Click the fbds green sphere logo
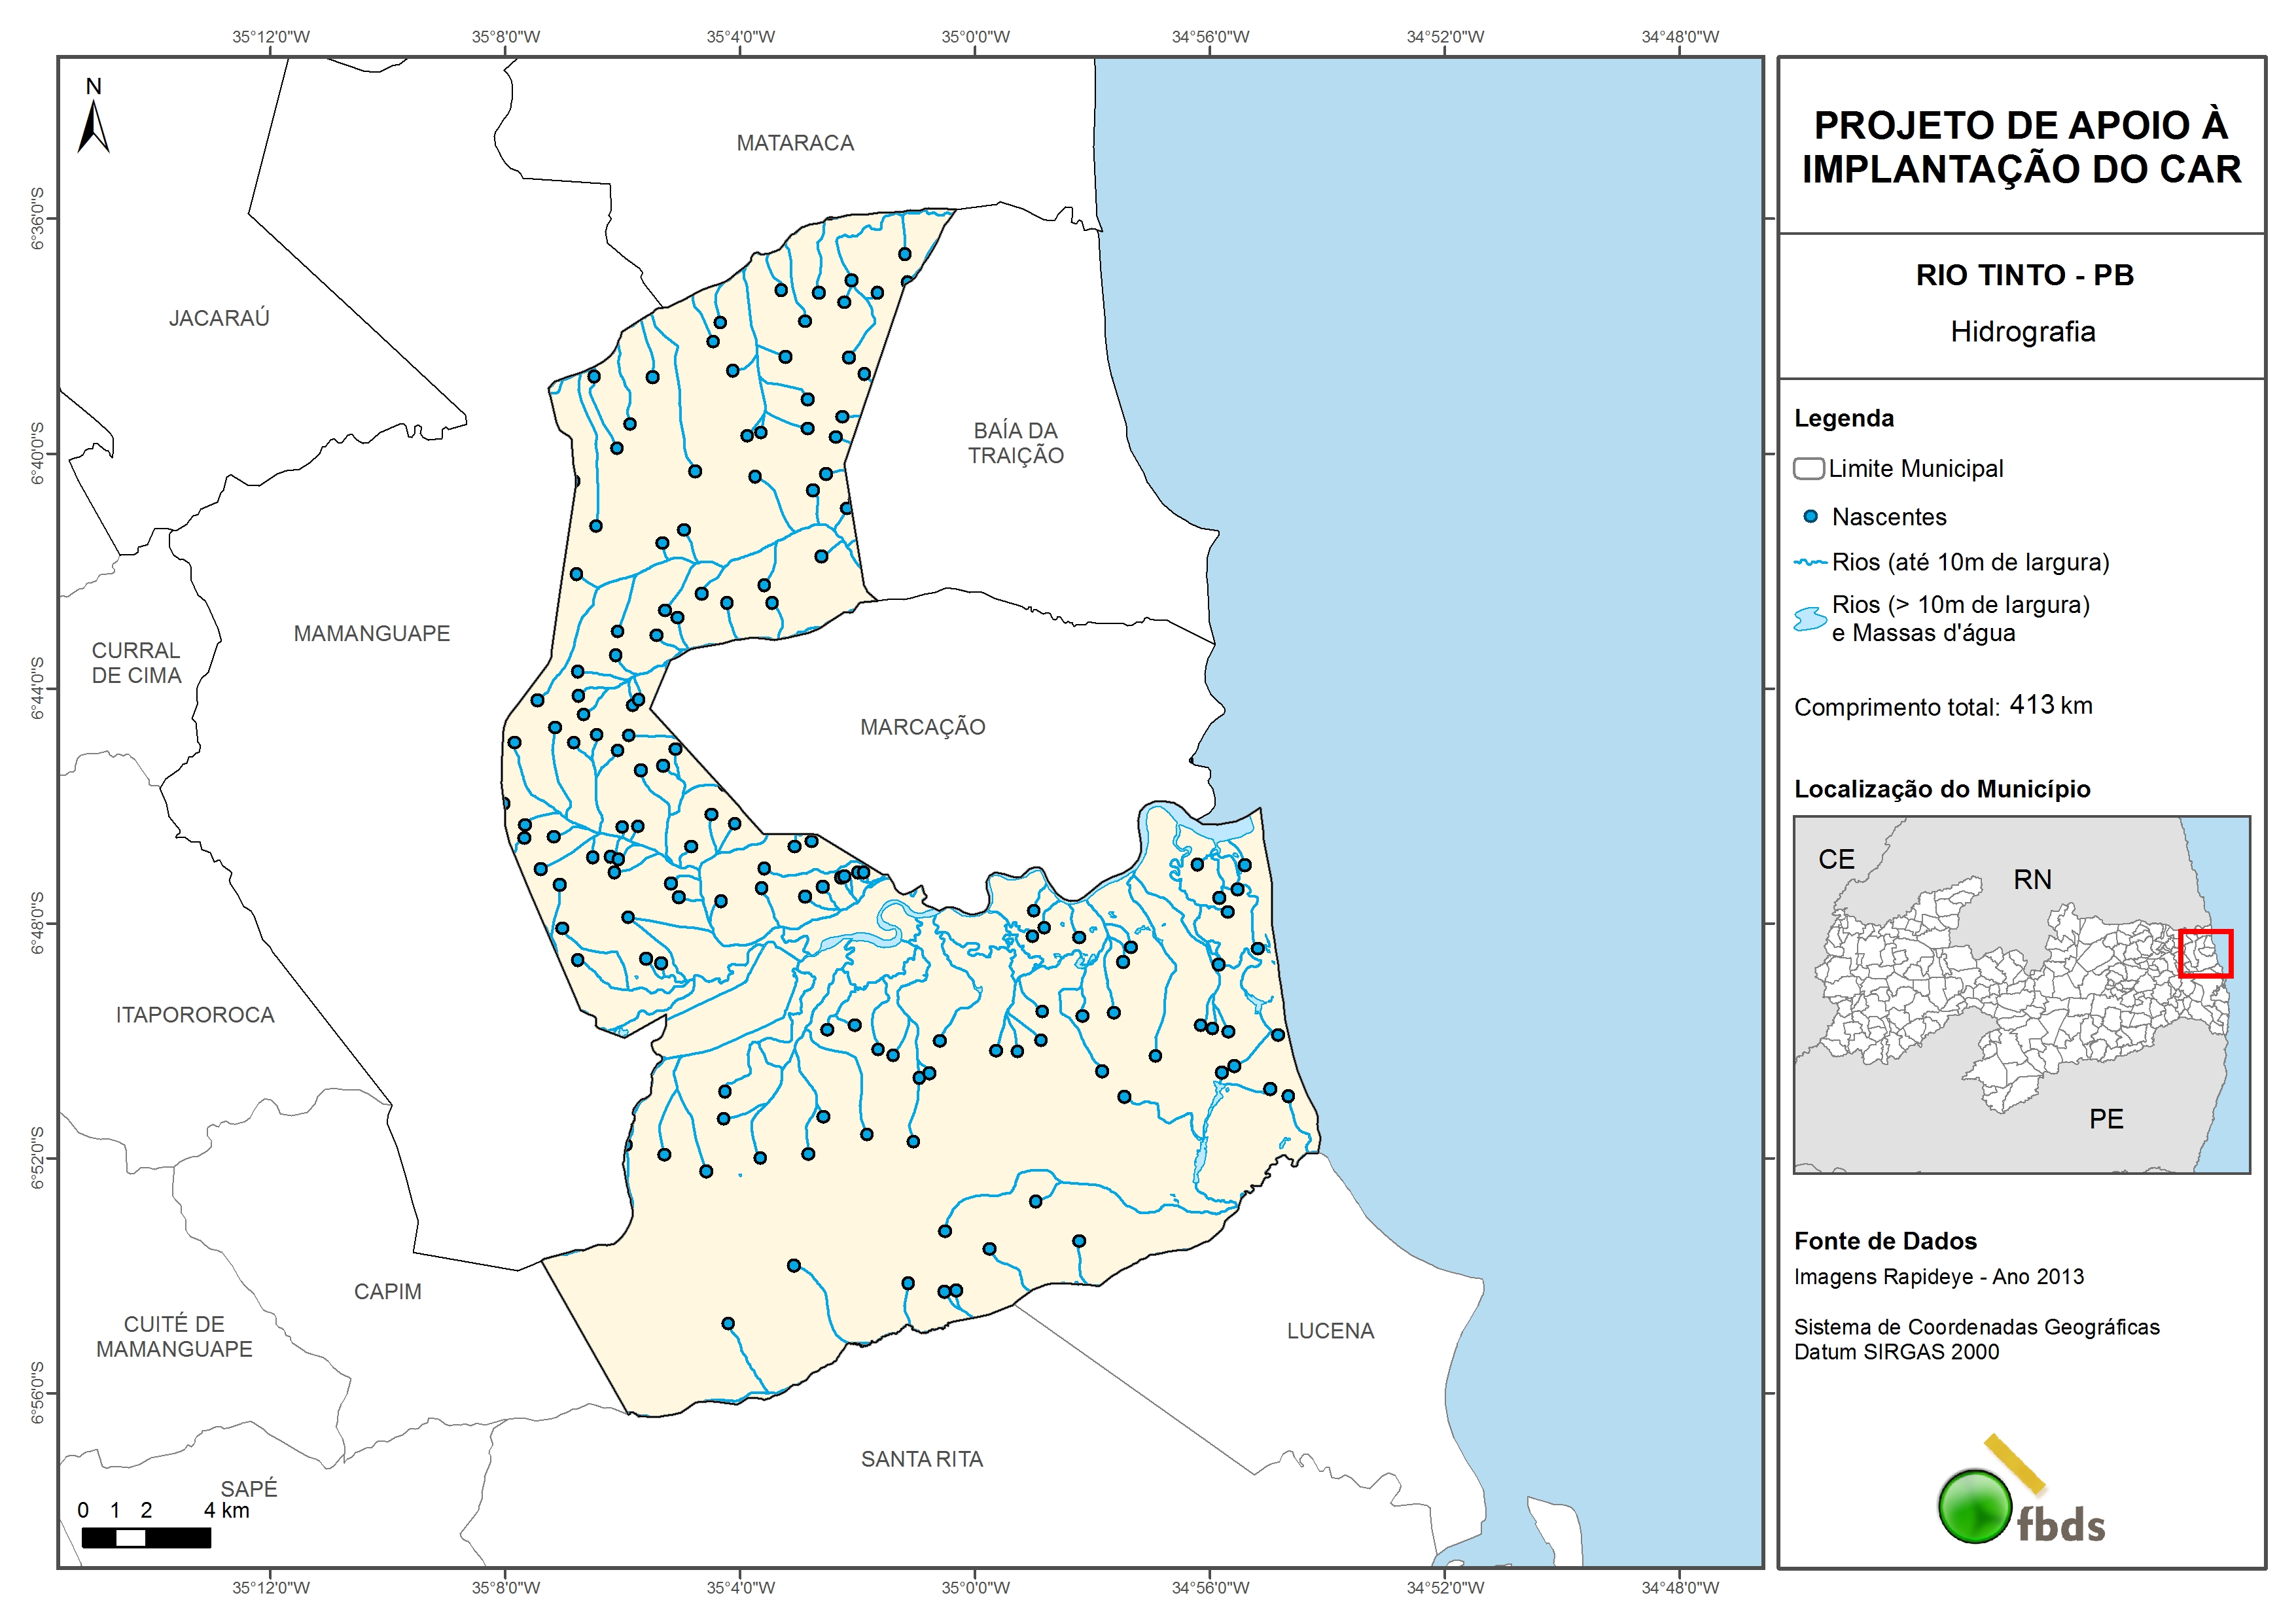This screenshot has height=1623, width=2296. [x=1974, y=1506]
